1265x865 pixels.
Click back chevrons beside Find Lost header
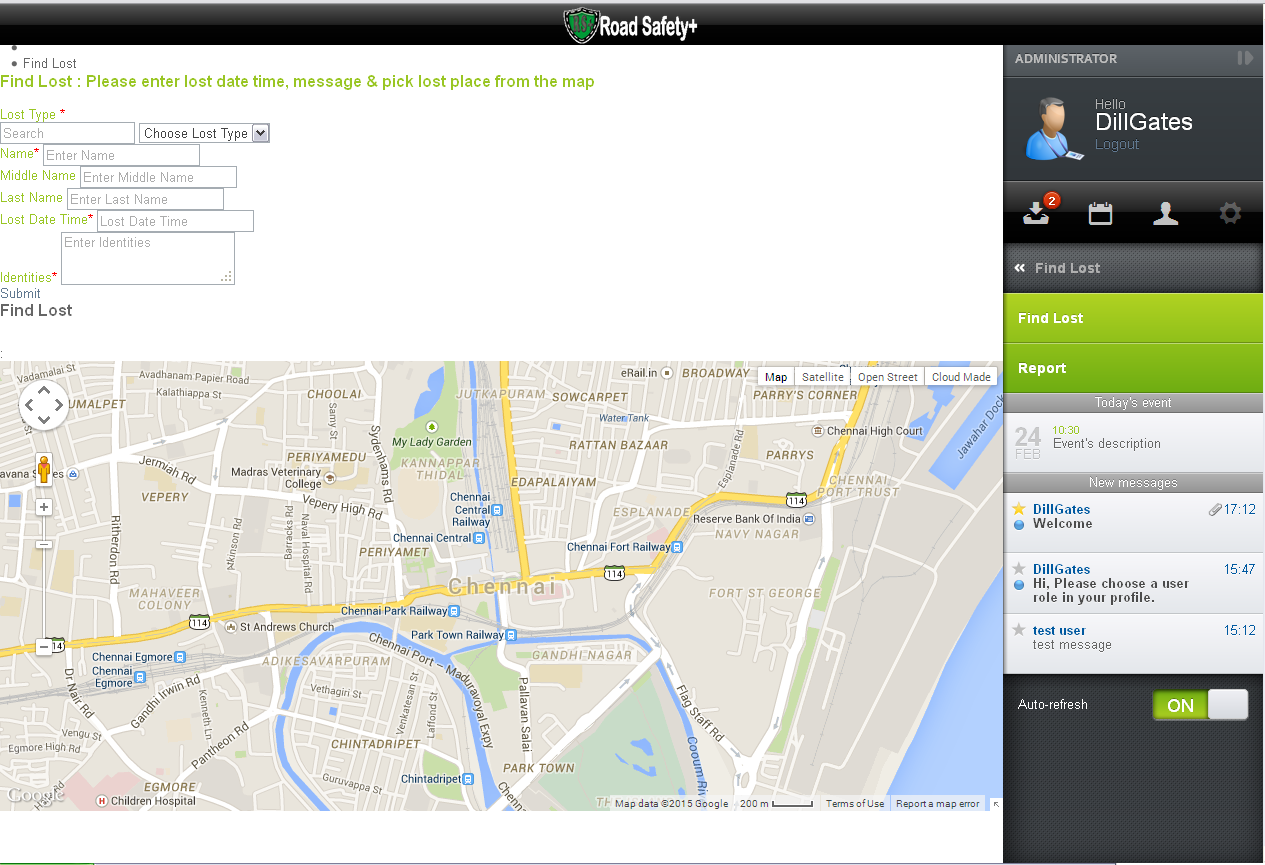point(1020,268)
